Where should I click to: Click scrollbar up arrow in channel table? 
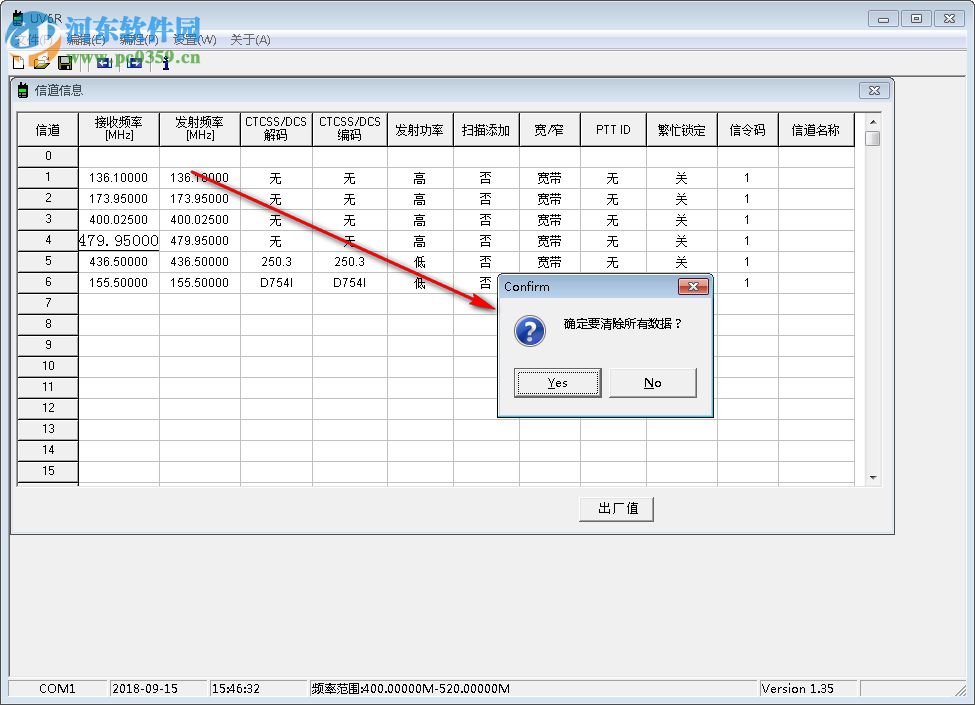[x=873, y=122]
